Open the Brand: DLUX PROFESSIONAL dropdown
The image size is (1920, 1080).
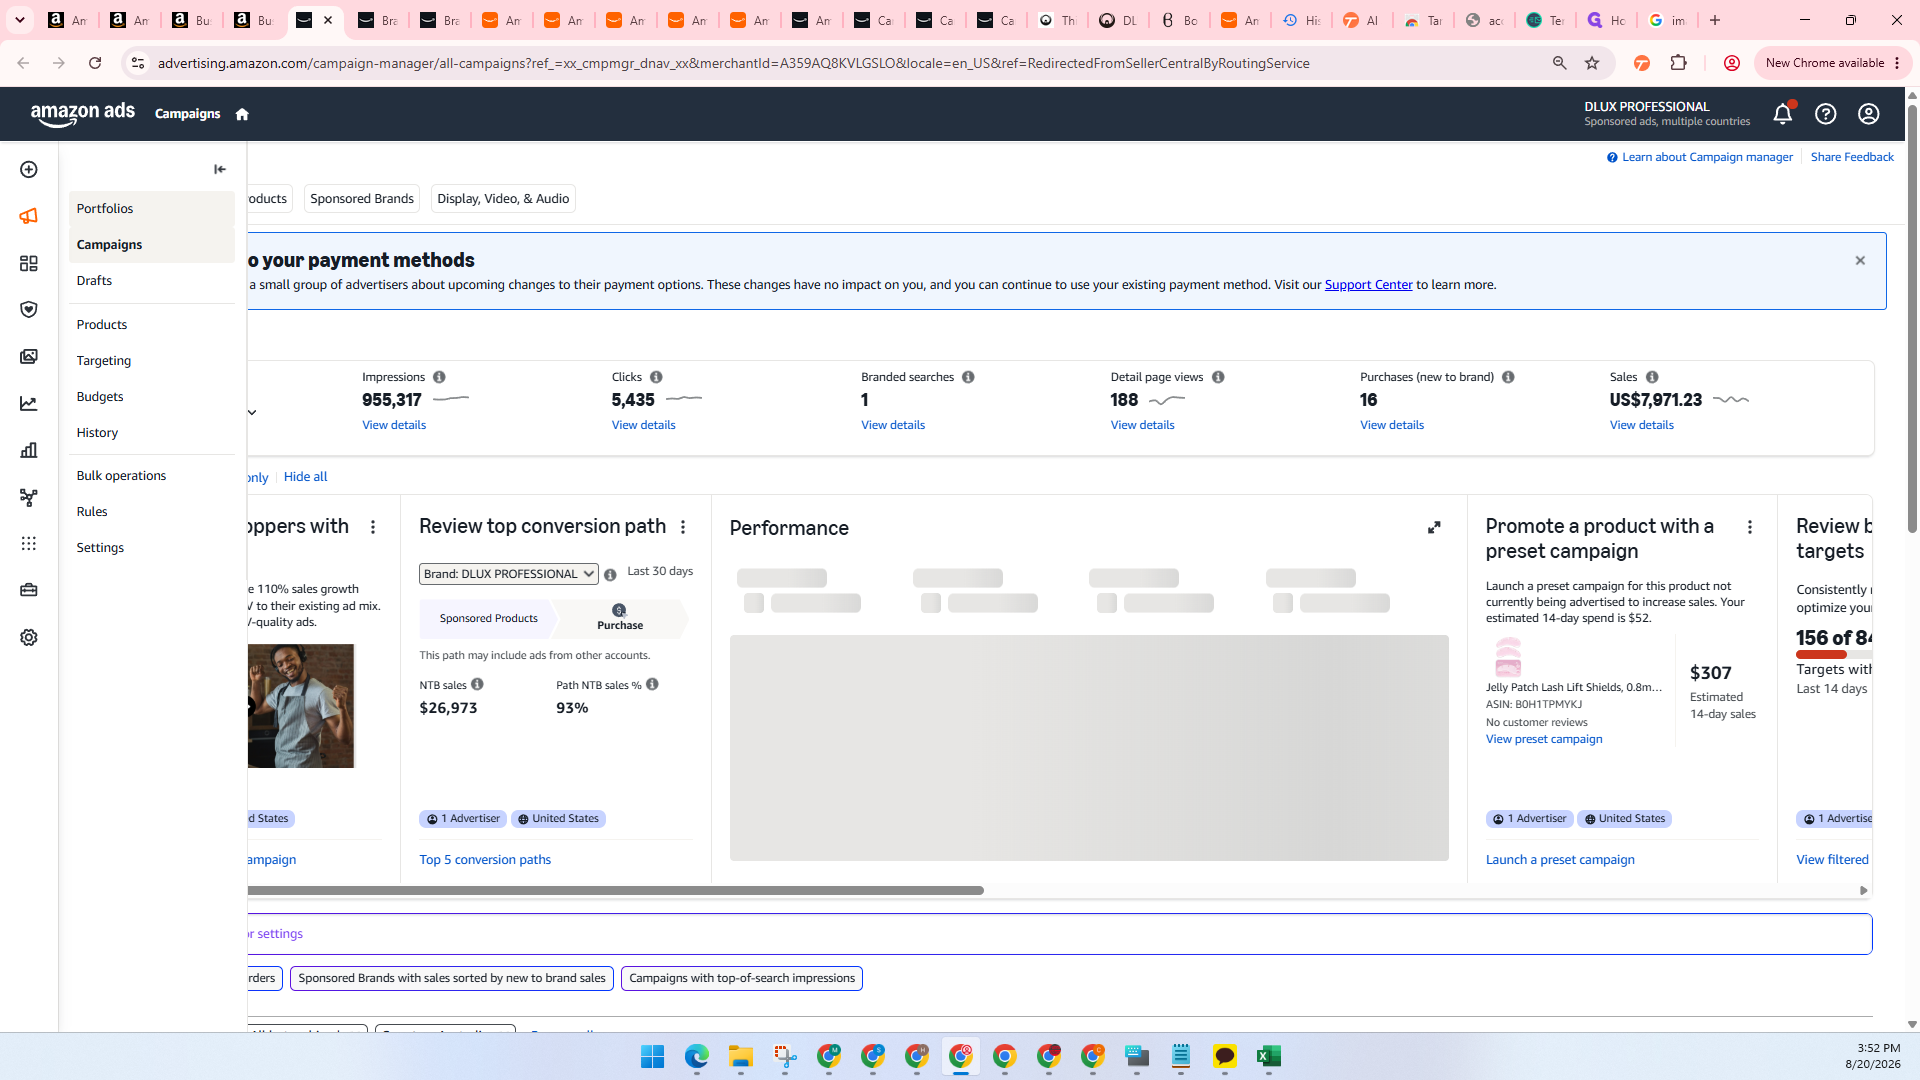[508, 574]
